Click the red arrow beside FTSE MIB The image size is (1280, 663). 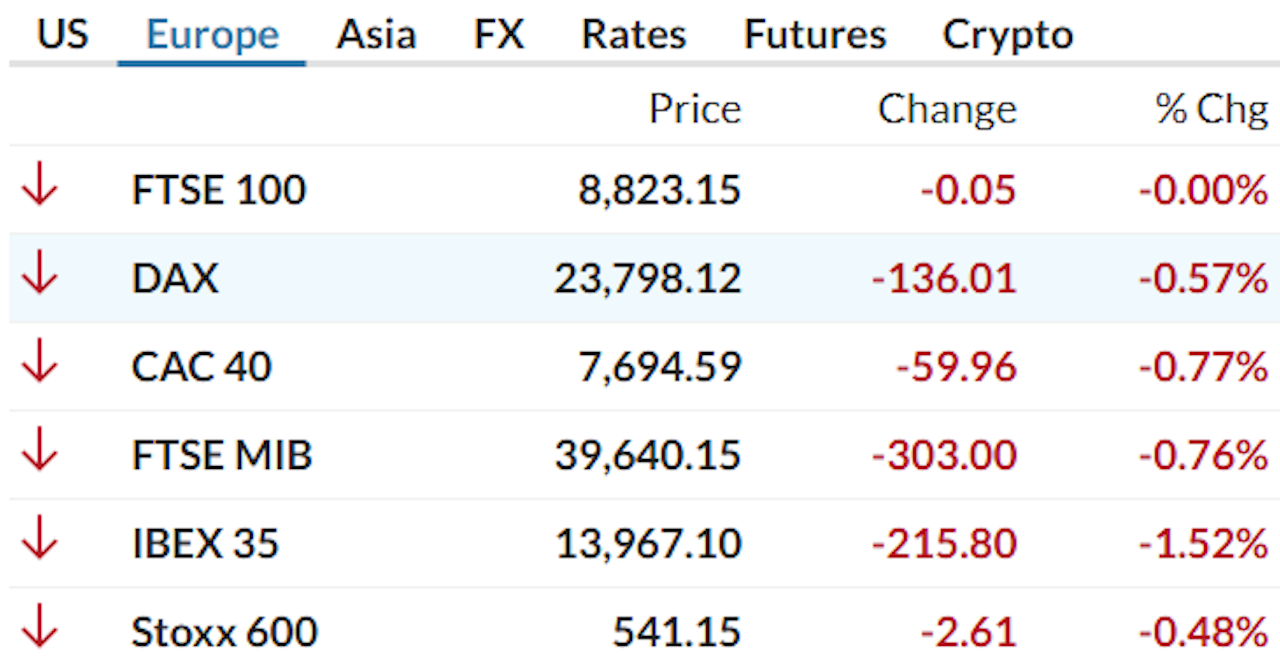(38, 455)
